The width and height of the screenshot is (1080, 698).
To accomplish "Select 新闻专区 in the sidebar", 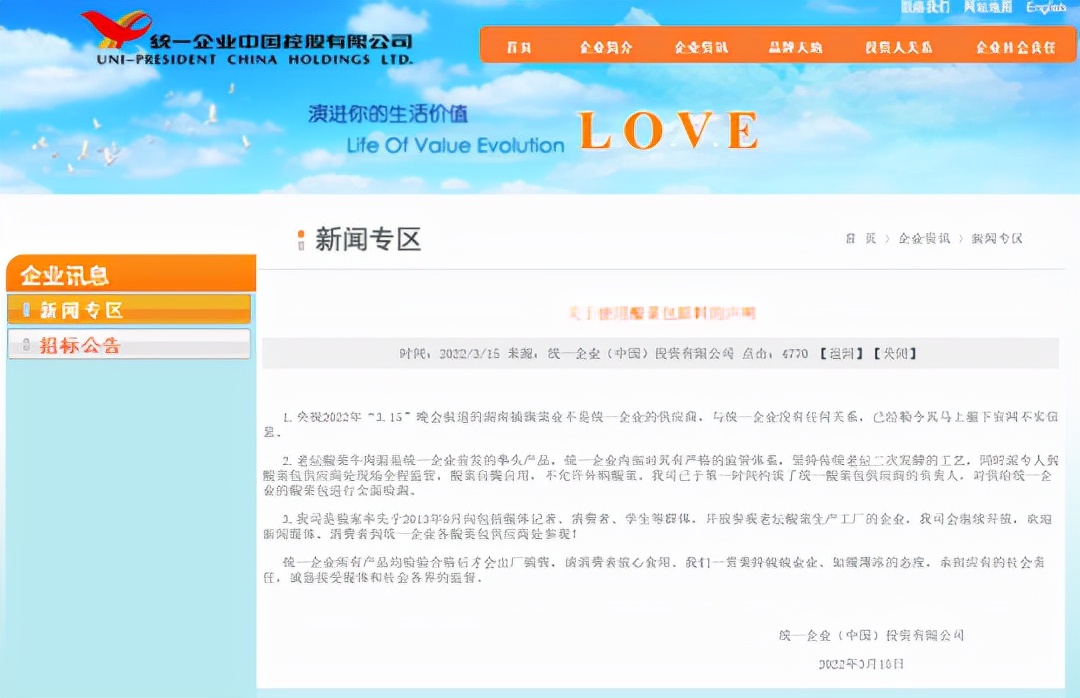I will point(129,309).
